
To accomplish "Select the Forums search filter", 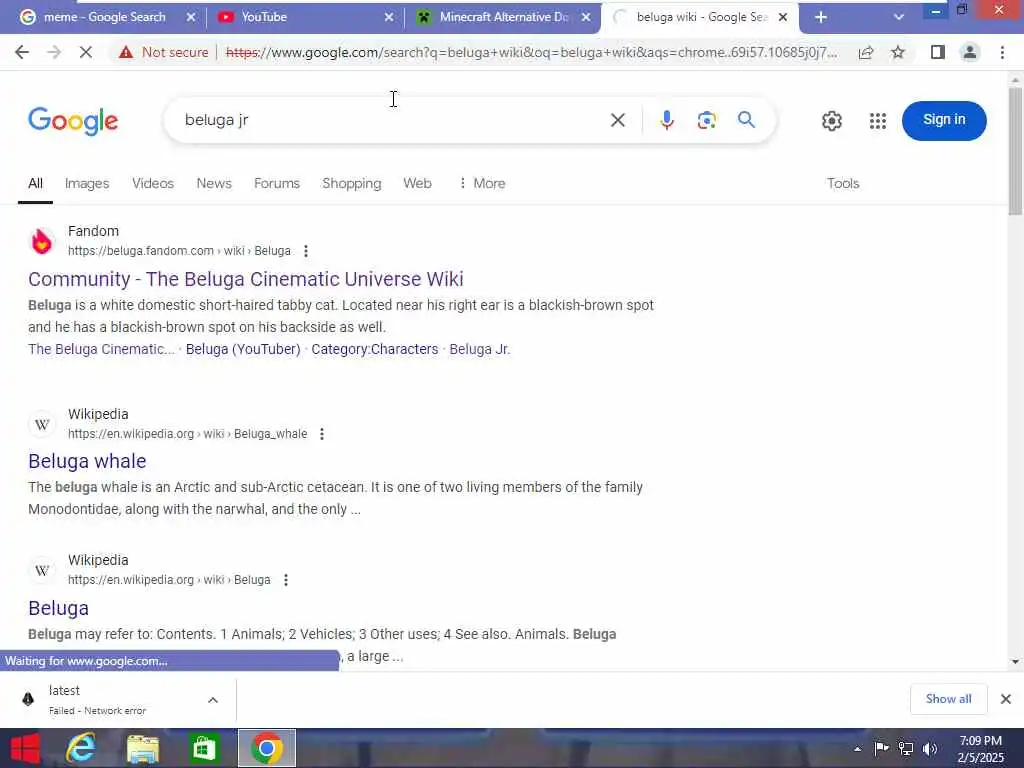I will [x=277, y=184].
